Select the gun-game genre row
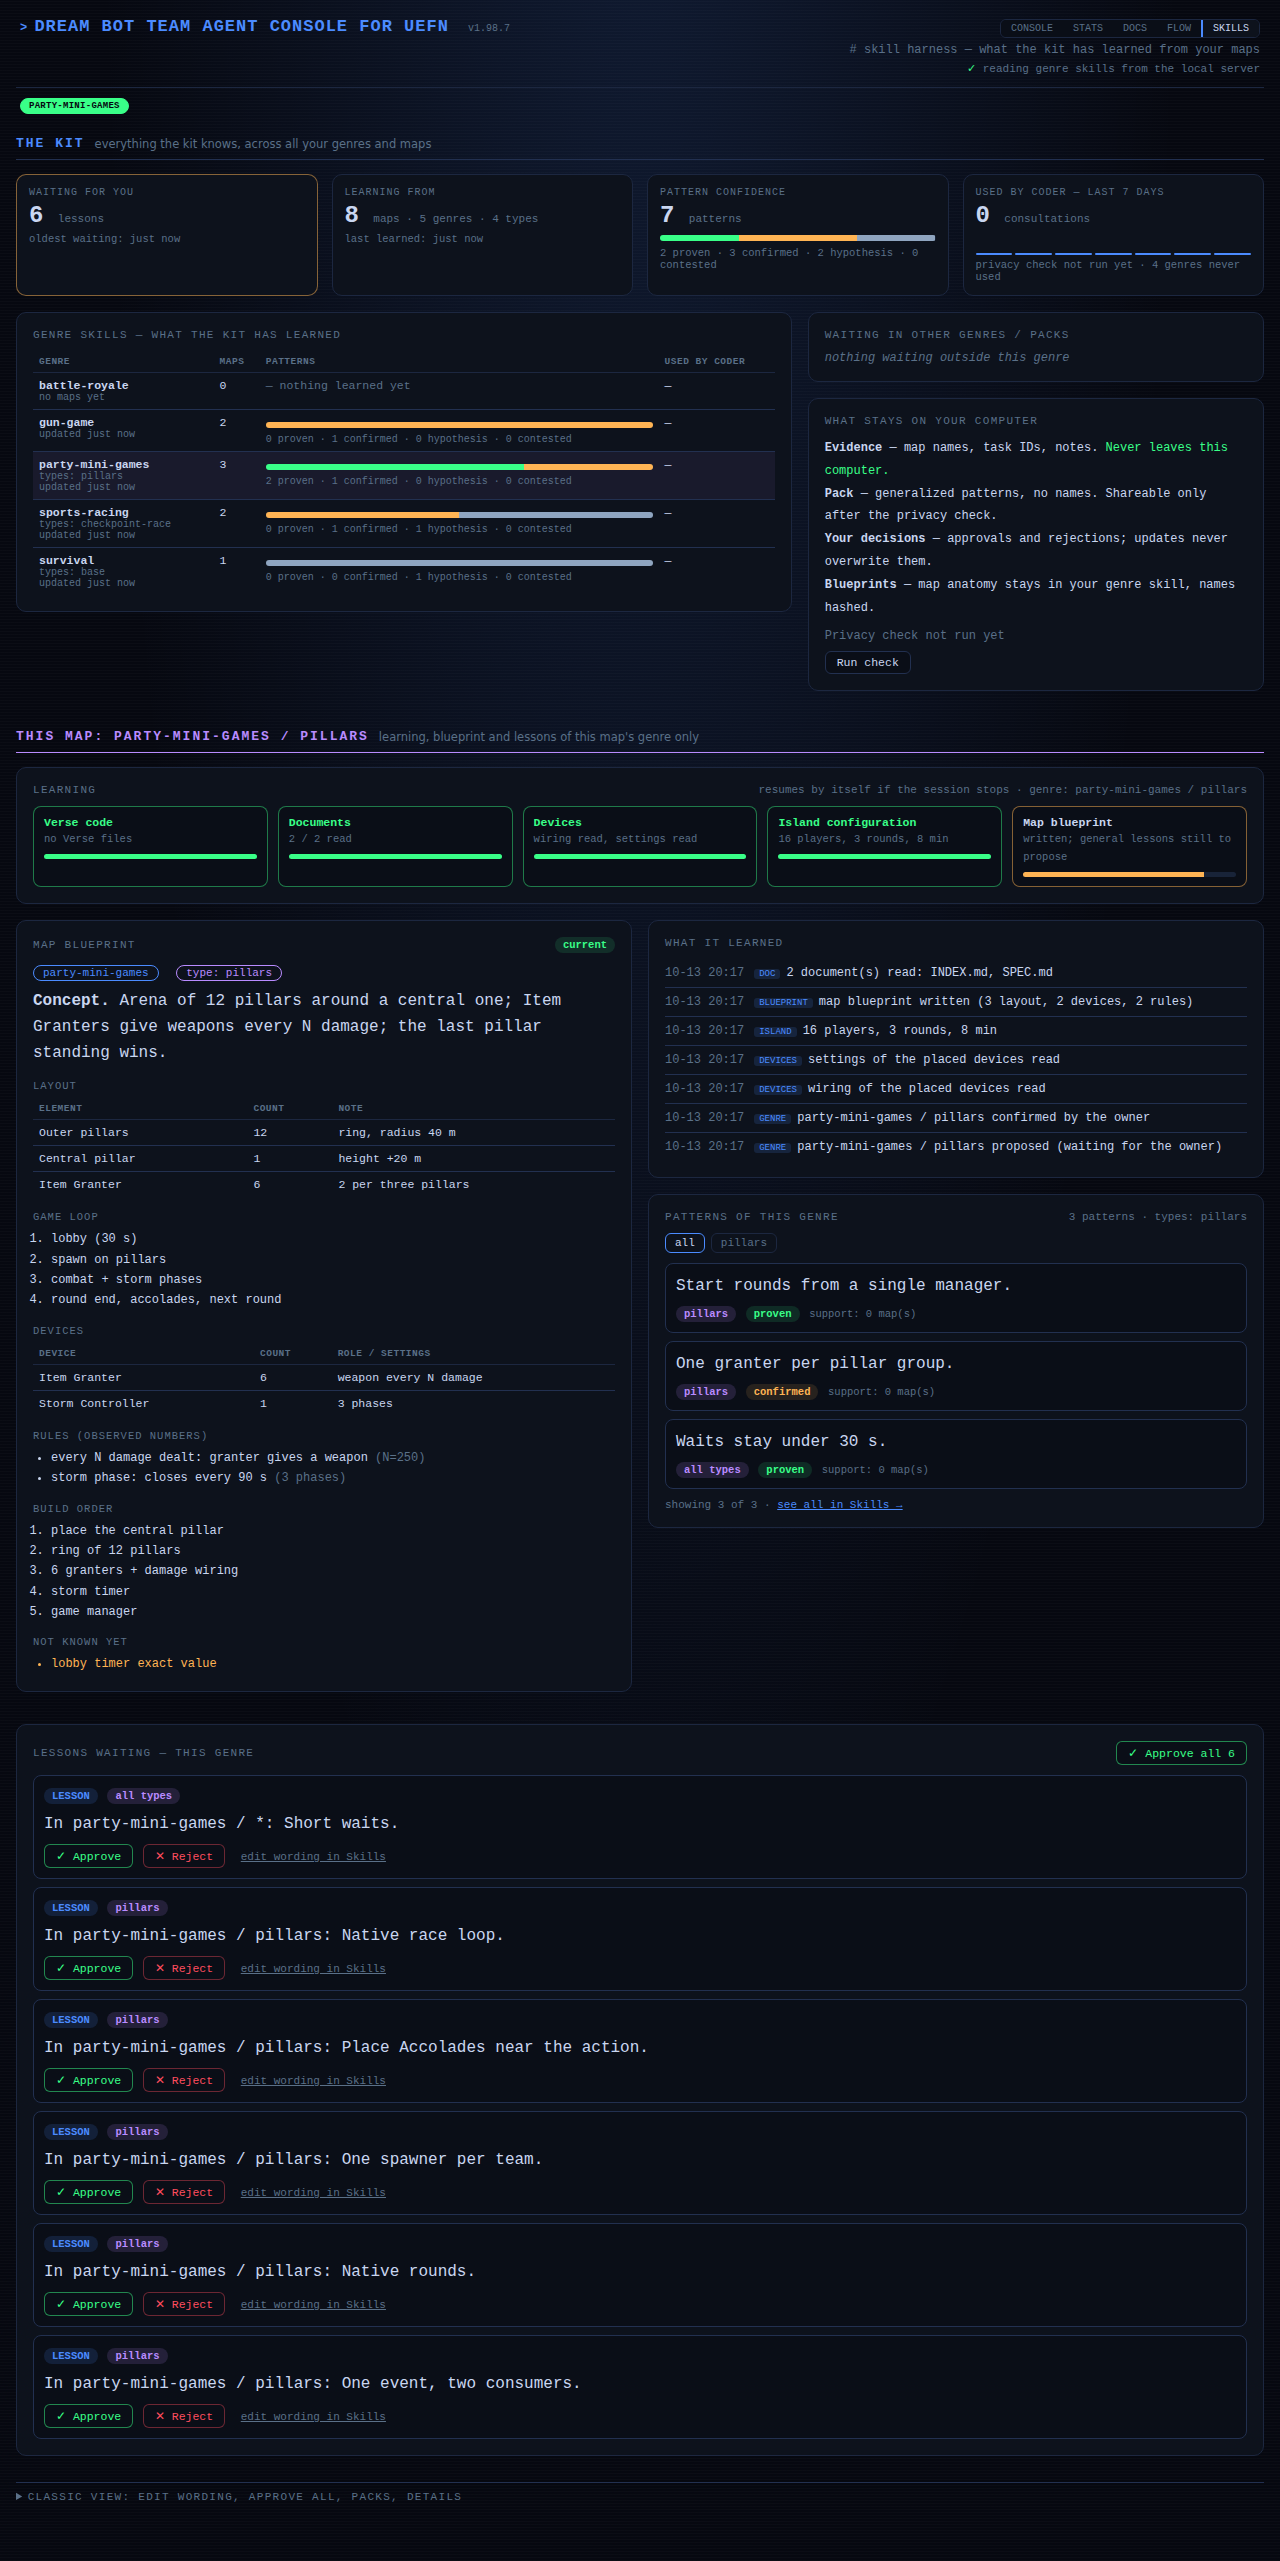 click(404, 430)
